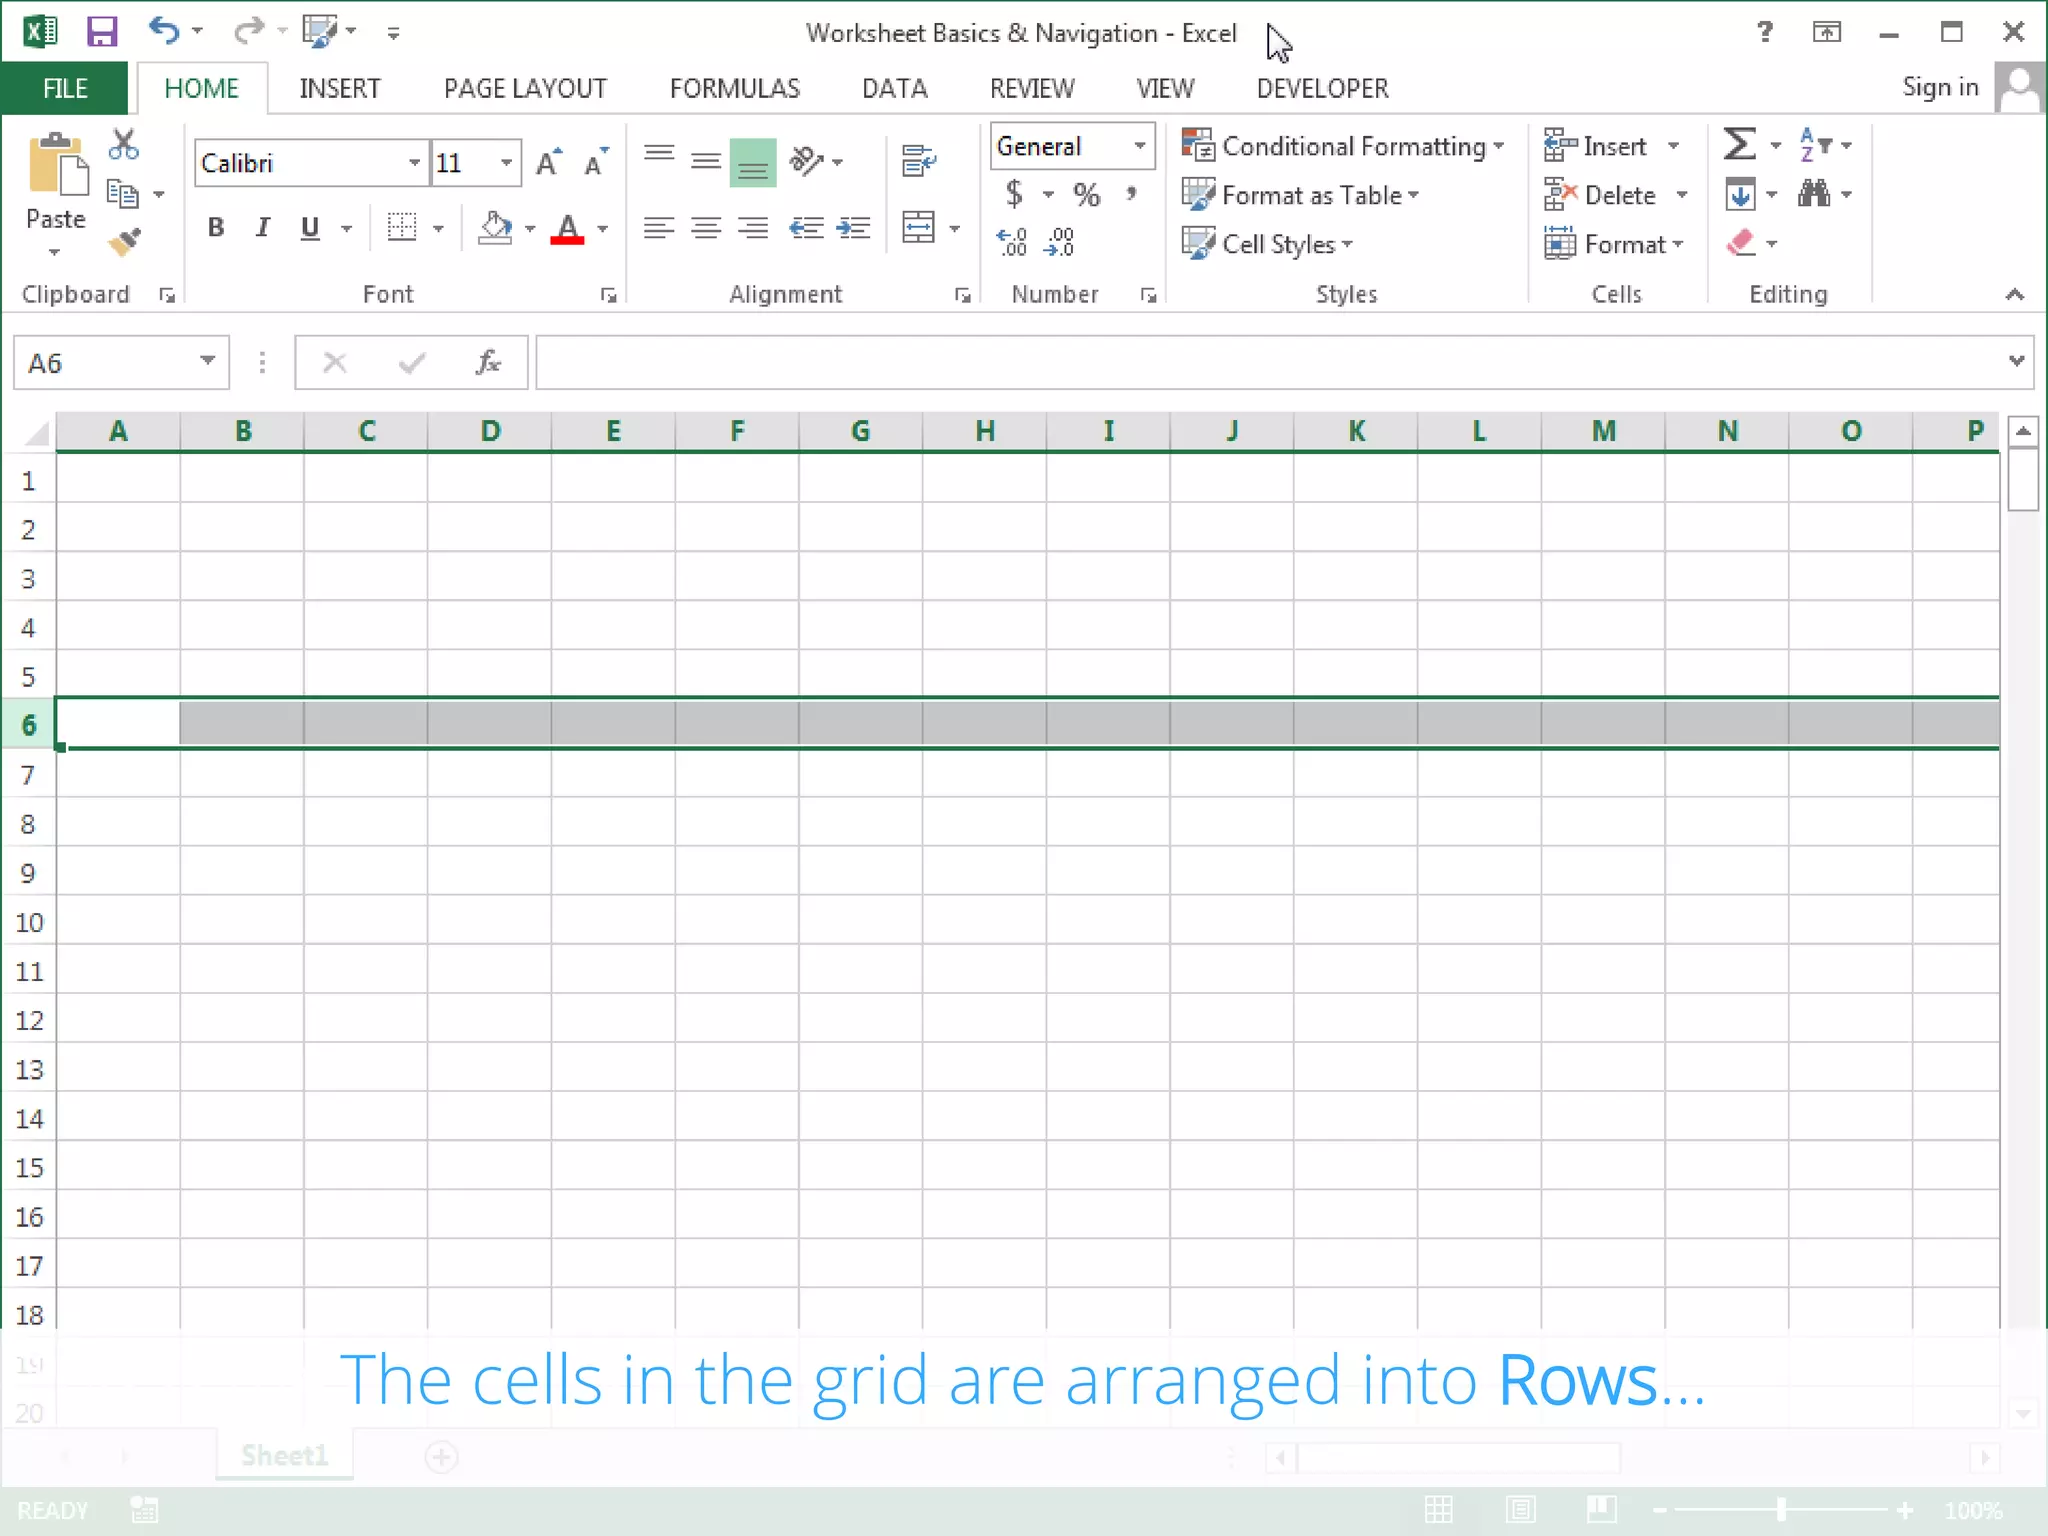This screenshot has height=1536, width=2048.
Task: Open Sort & Filter A-Z icon
Action: (x=1814, y=145)
